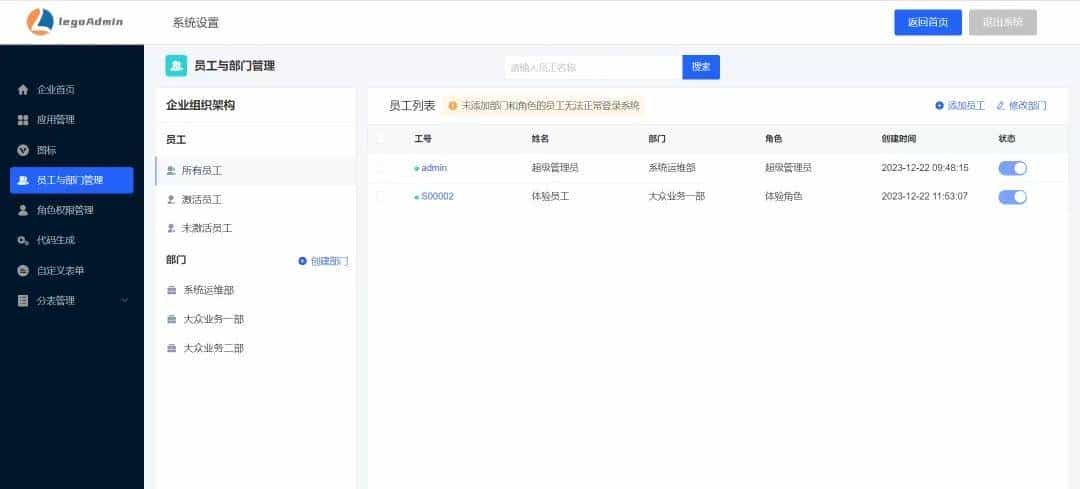Tick the checkbox in the S00002 row
Viewport: 1080px width, 489px height.
(x=381, y=197)
